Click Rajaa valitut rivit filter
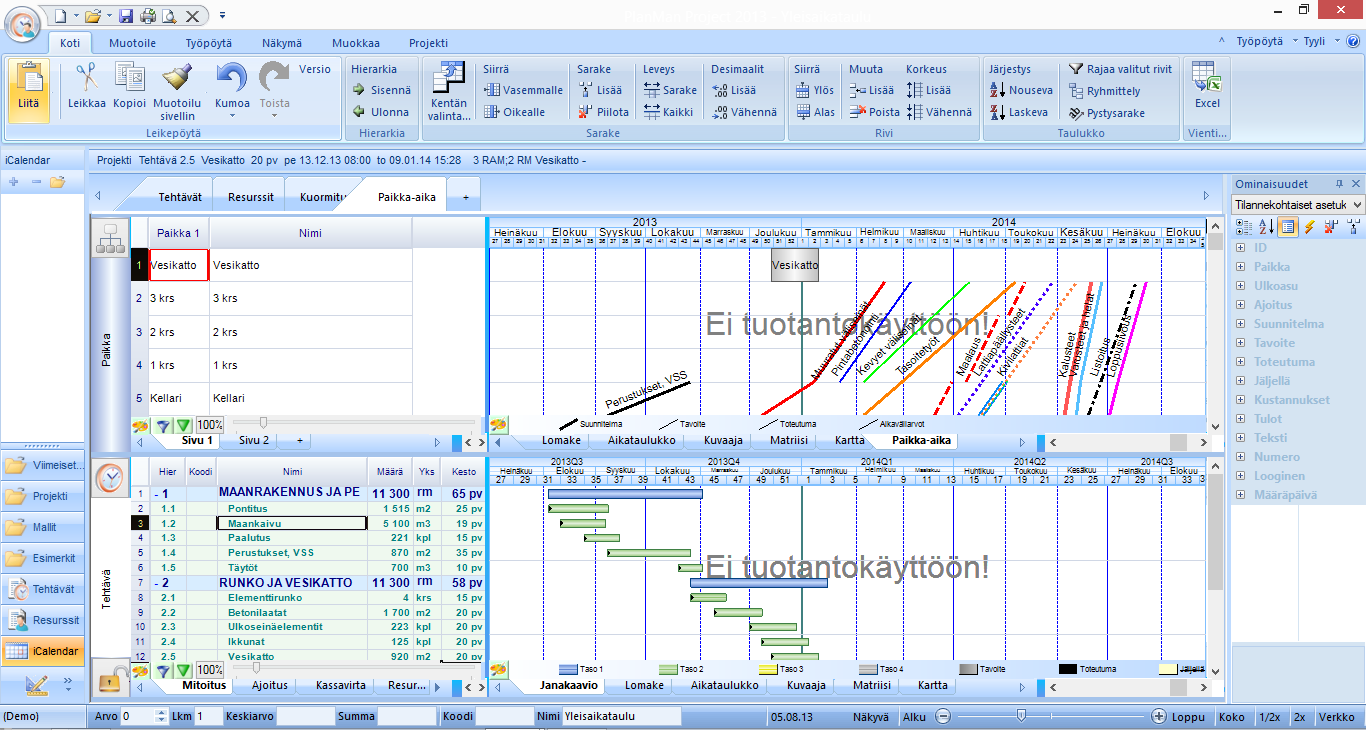 pos(1120,69)
